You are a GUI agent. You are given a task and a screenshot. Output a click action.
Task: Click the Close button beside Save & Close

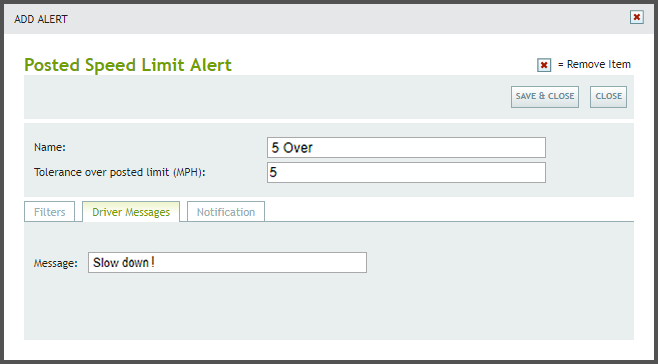point(608,97)
